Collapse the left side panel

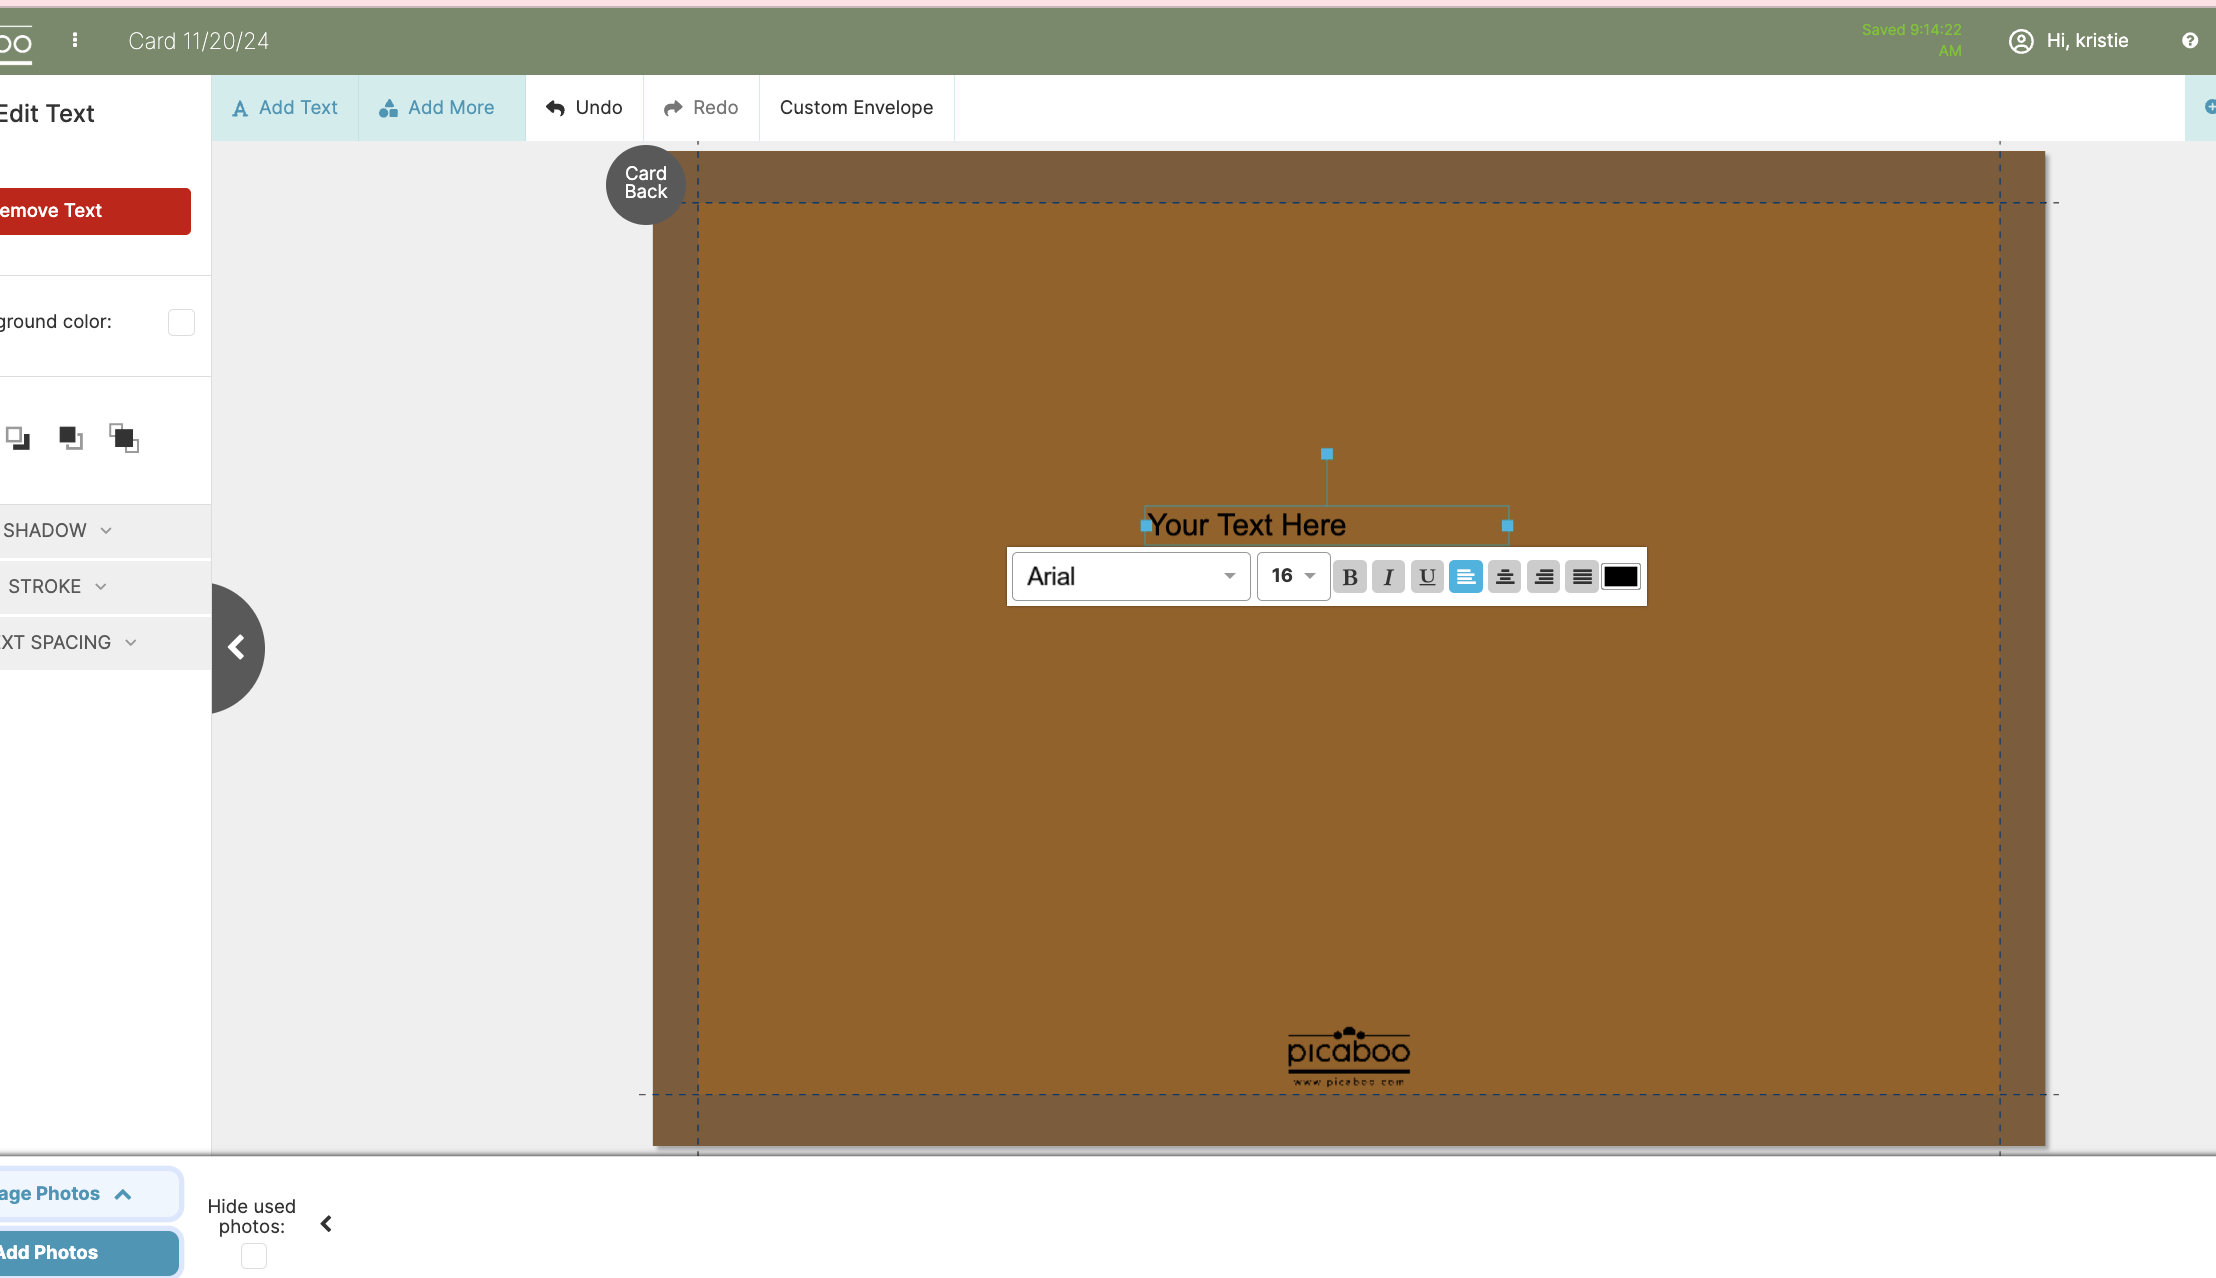[236, 648]
